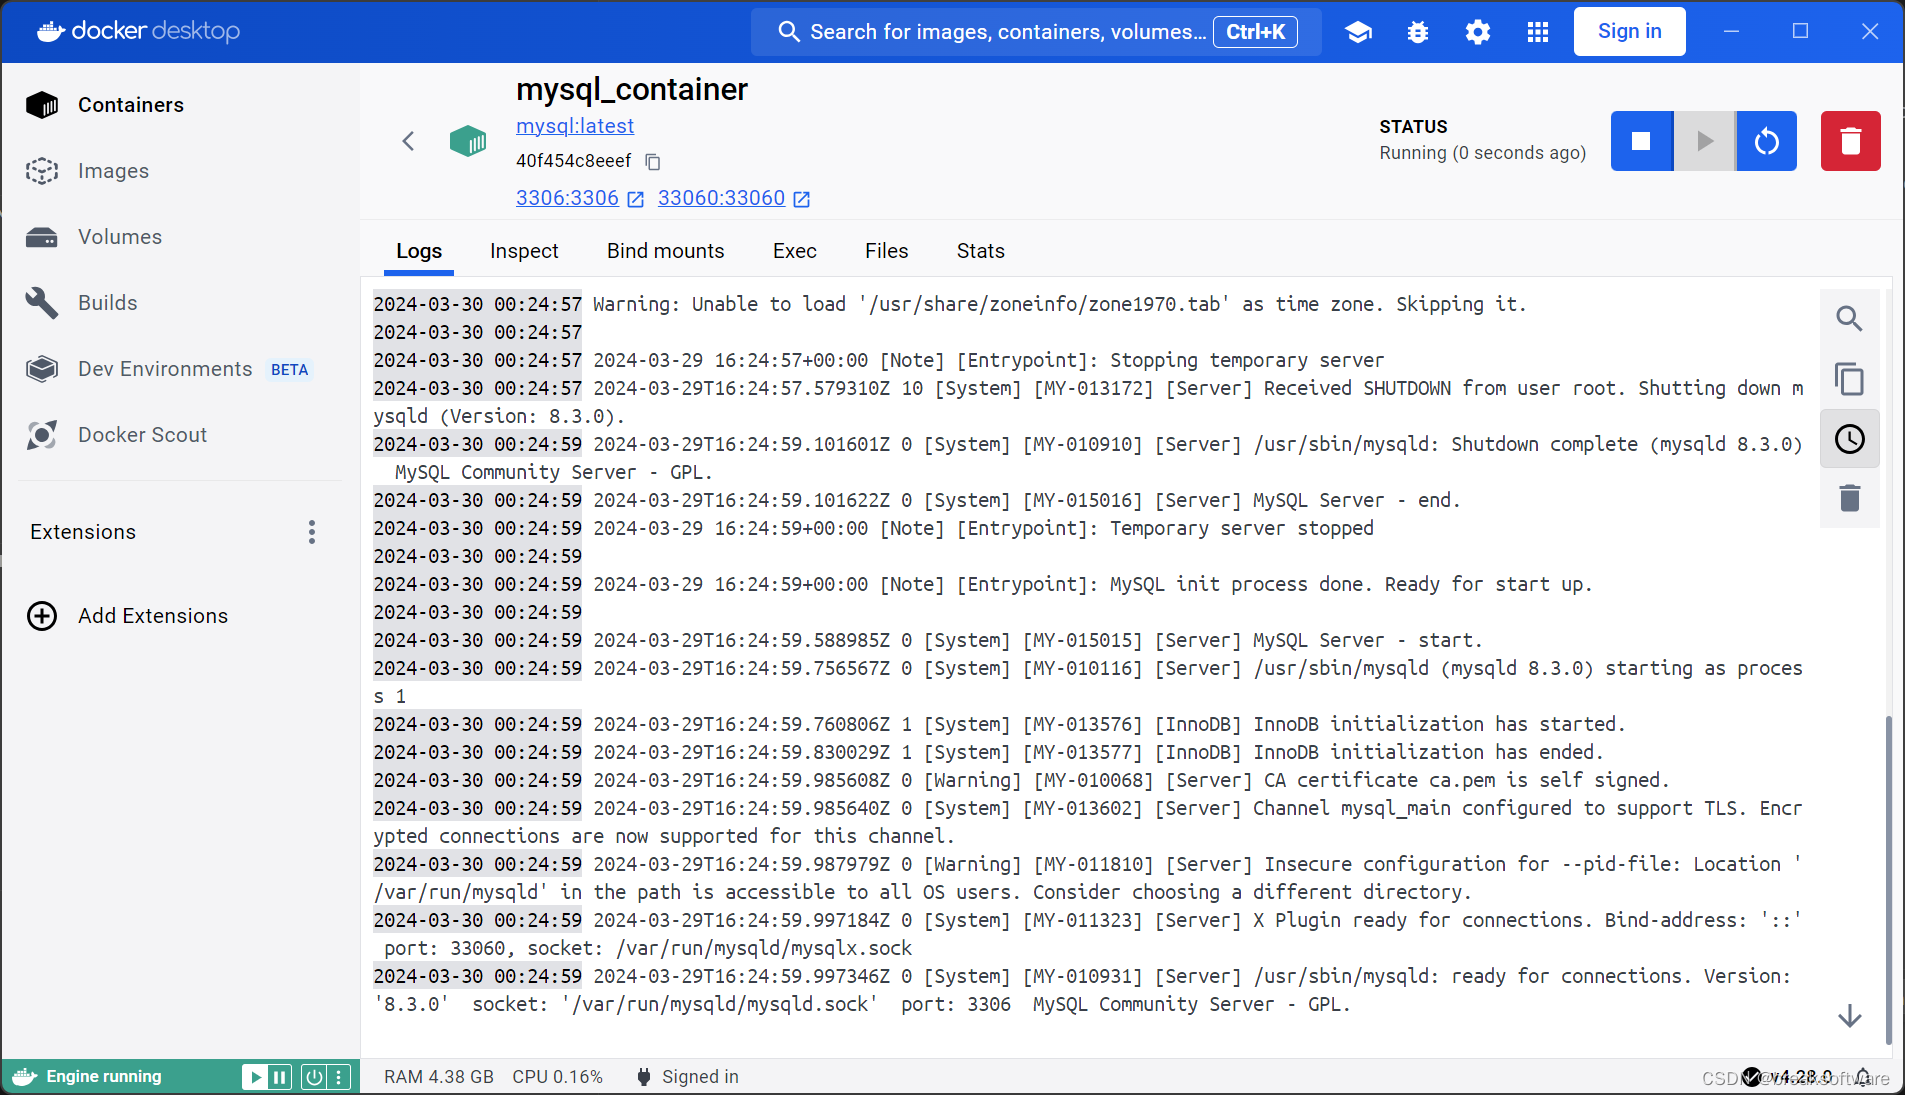Screen dimensions: 1905x1095
Task: Open Docker Scout in sidebar
Action: pyautogui.click(x=180, y=435)
